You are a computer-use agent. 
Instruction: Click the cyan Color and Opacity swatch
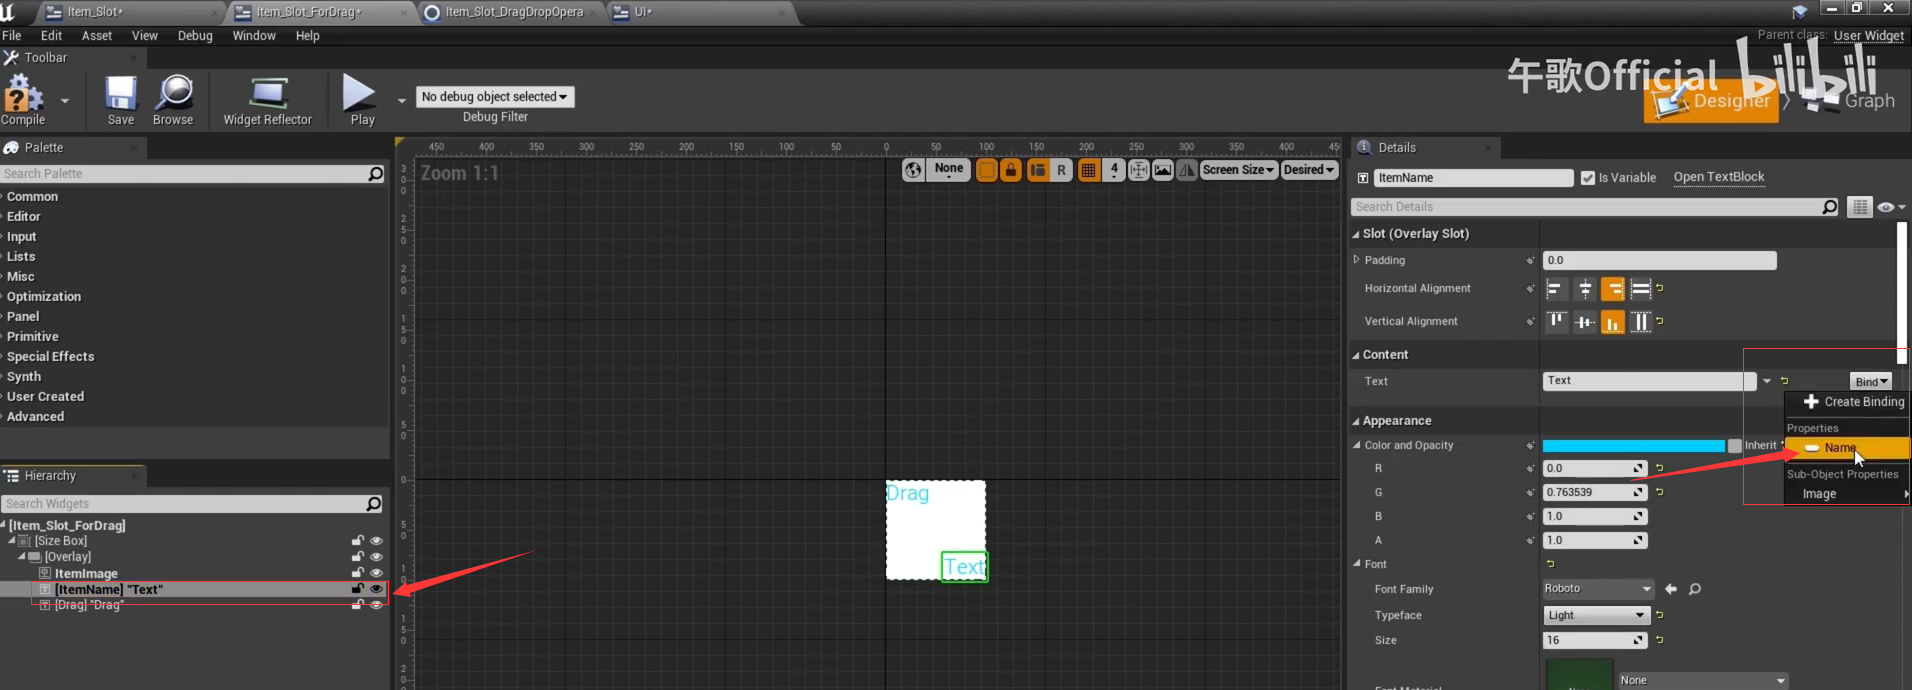1633,446
